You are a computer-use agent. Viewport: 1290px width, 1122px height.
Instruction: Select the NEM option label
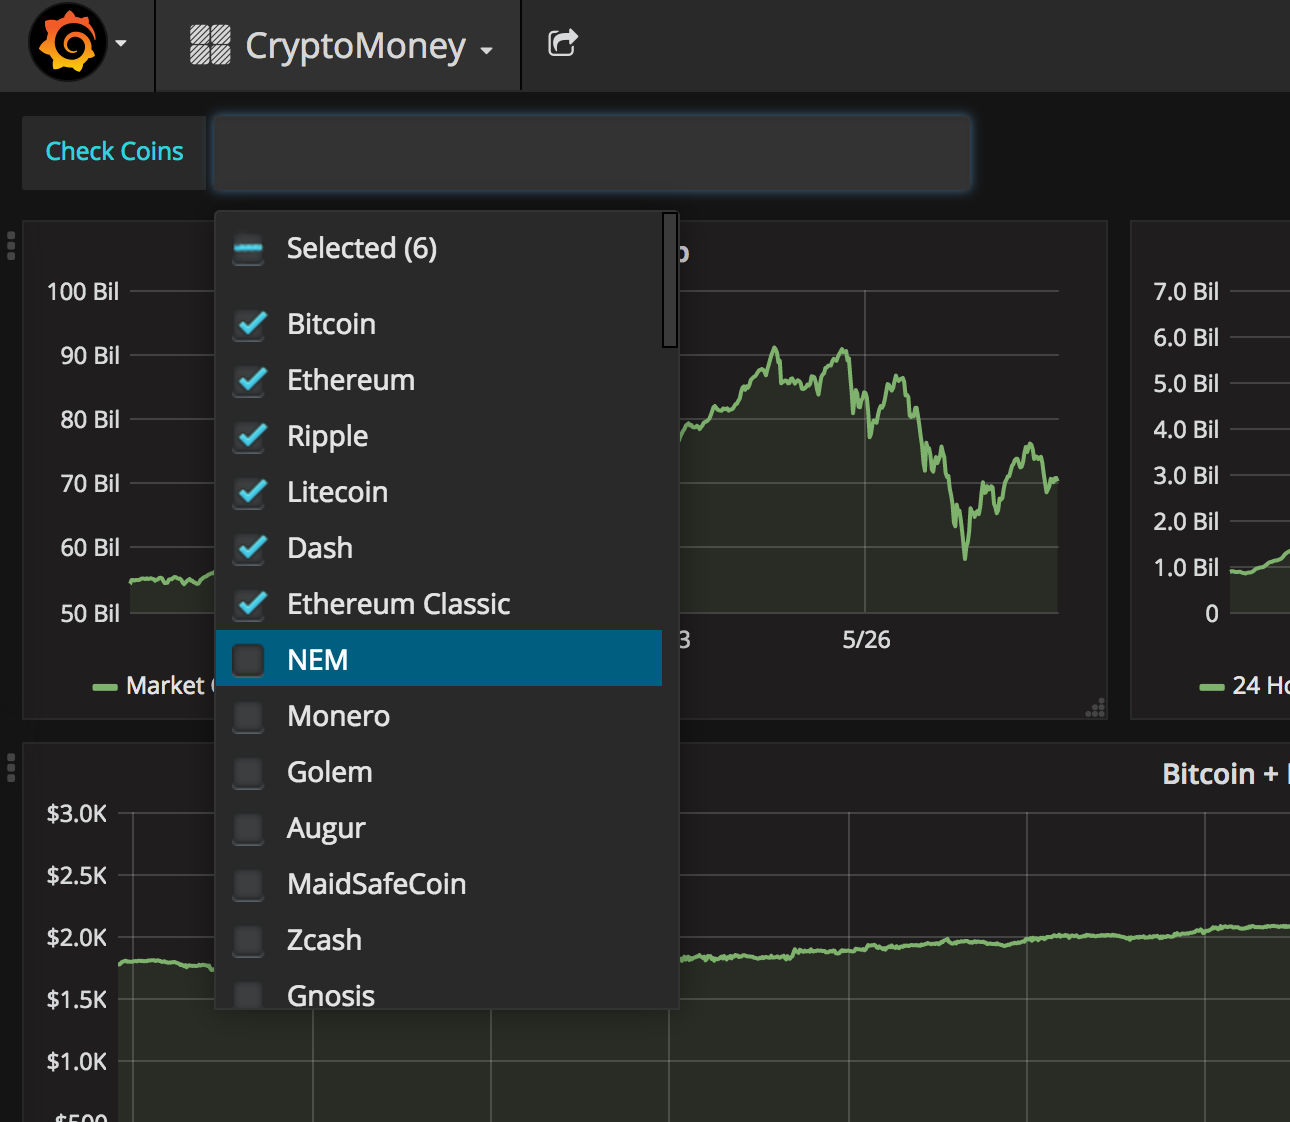point(317,661)
